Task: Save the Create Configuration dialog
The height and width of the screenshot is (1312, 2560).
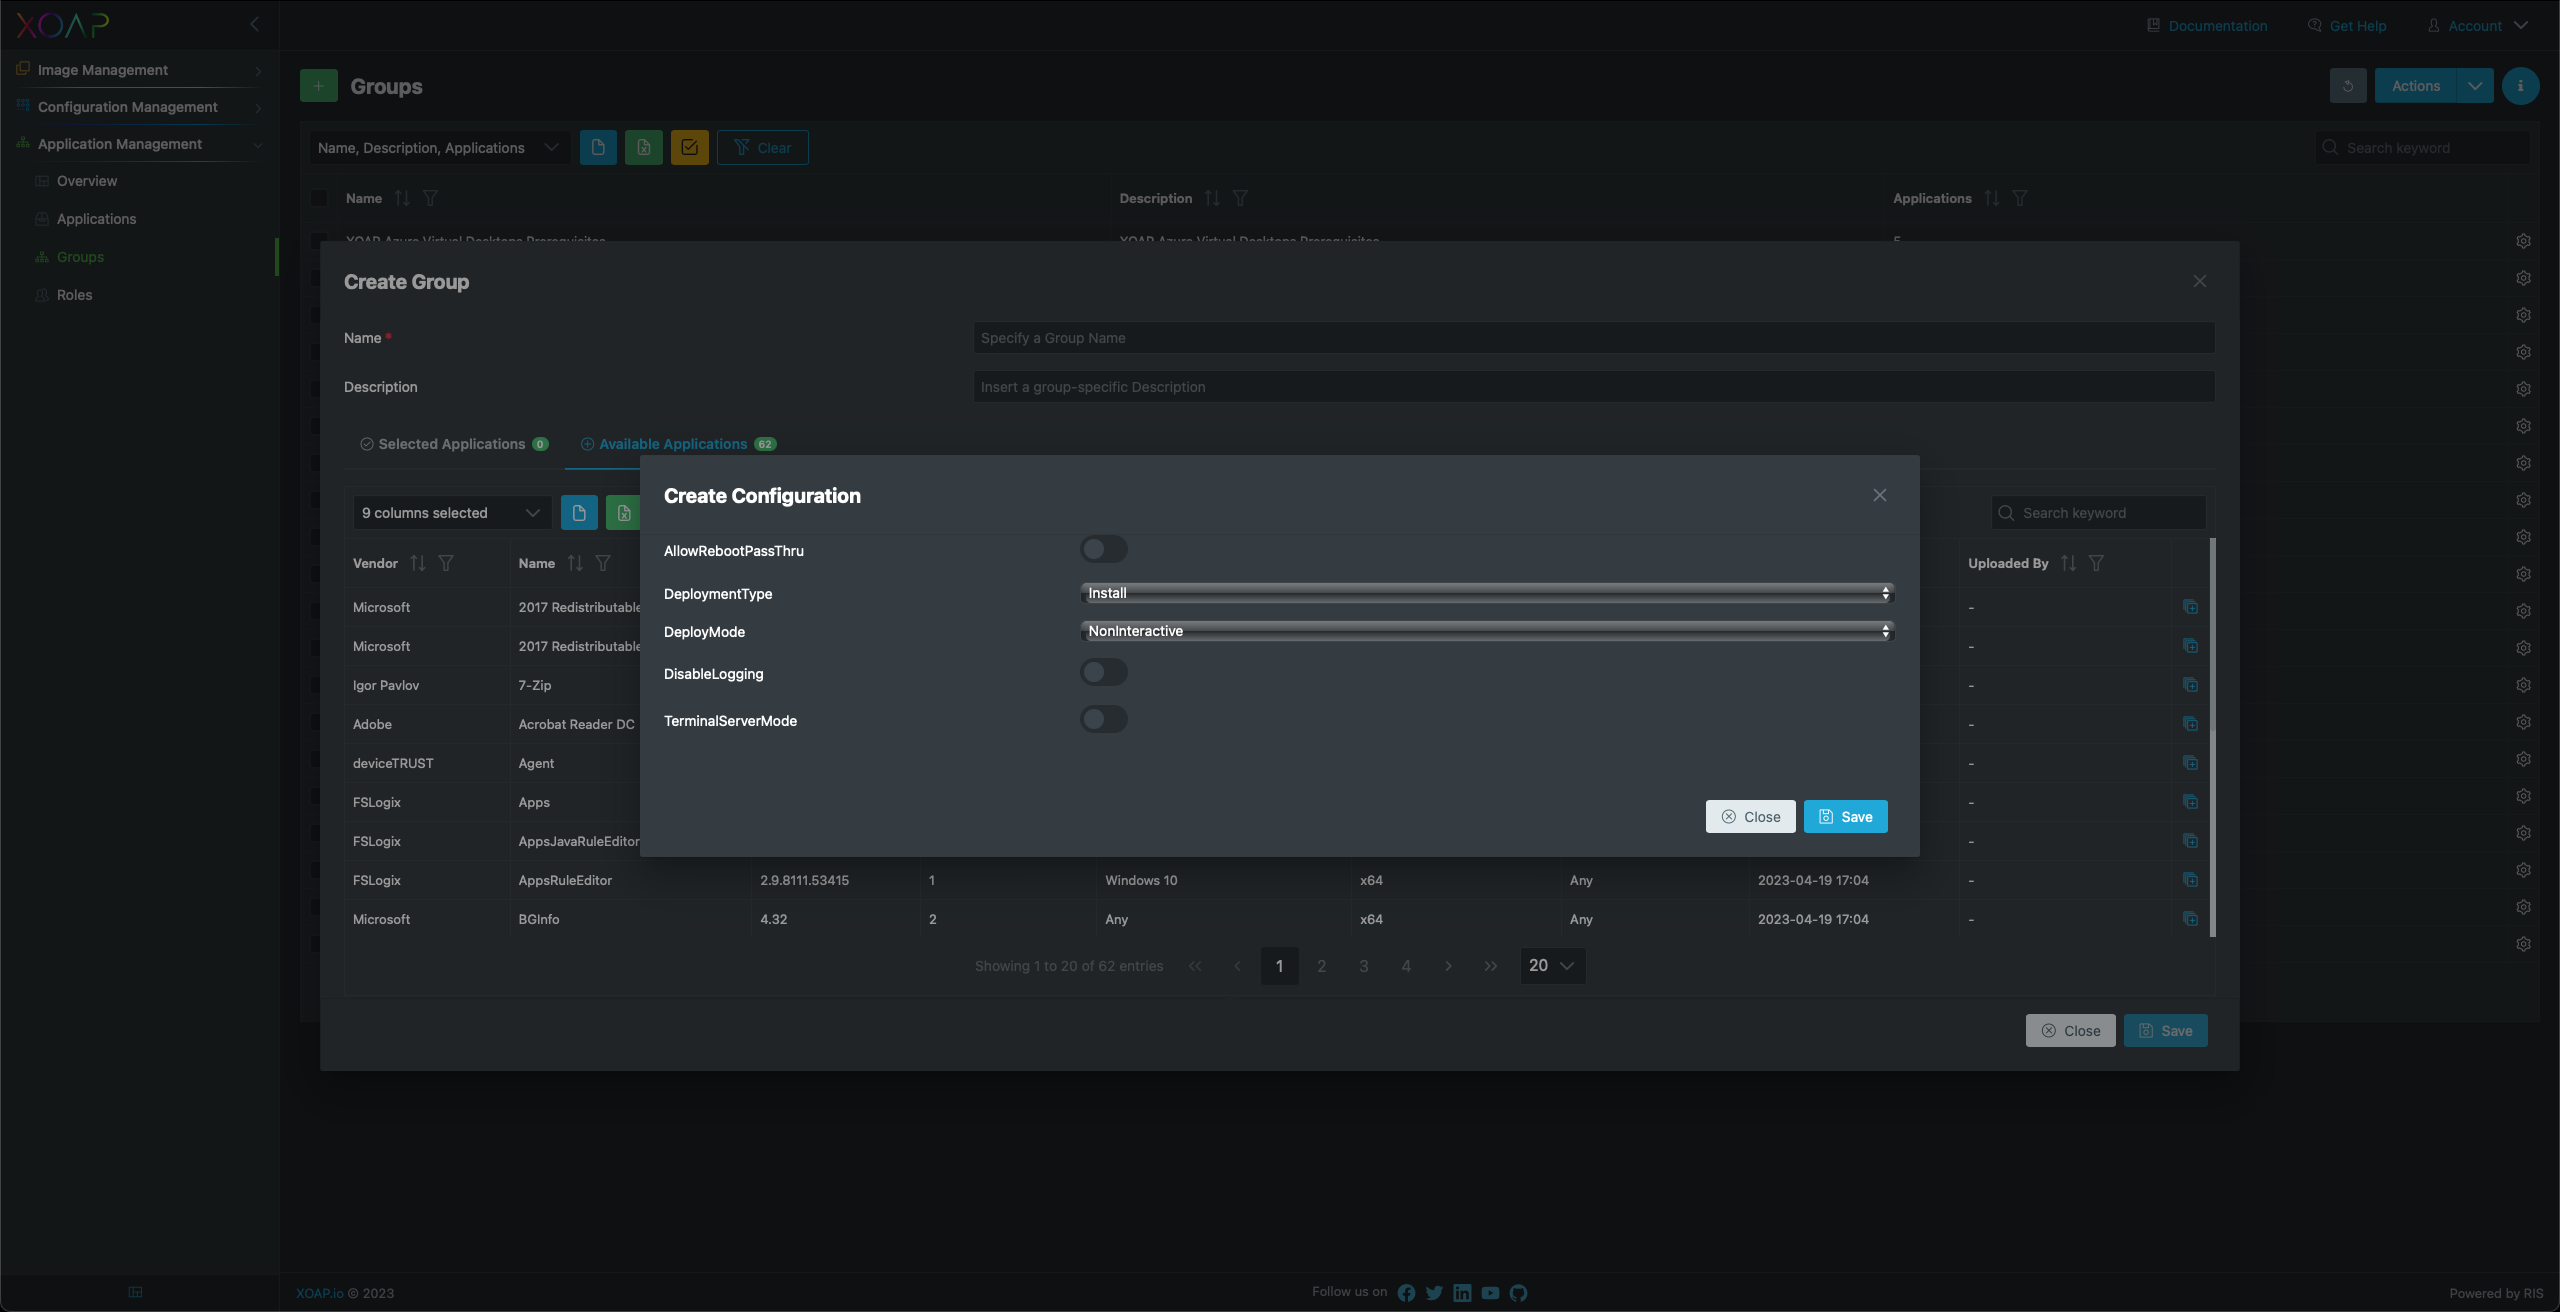Action: coord(1845,816)
